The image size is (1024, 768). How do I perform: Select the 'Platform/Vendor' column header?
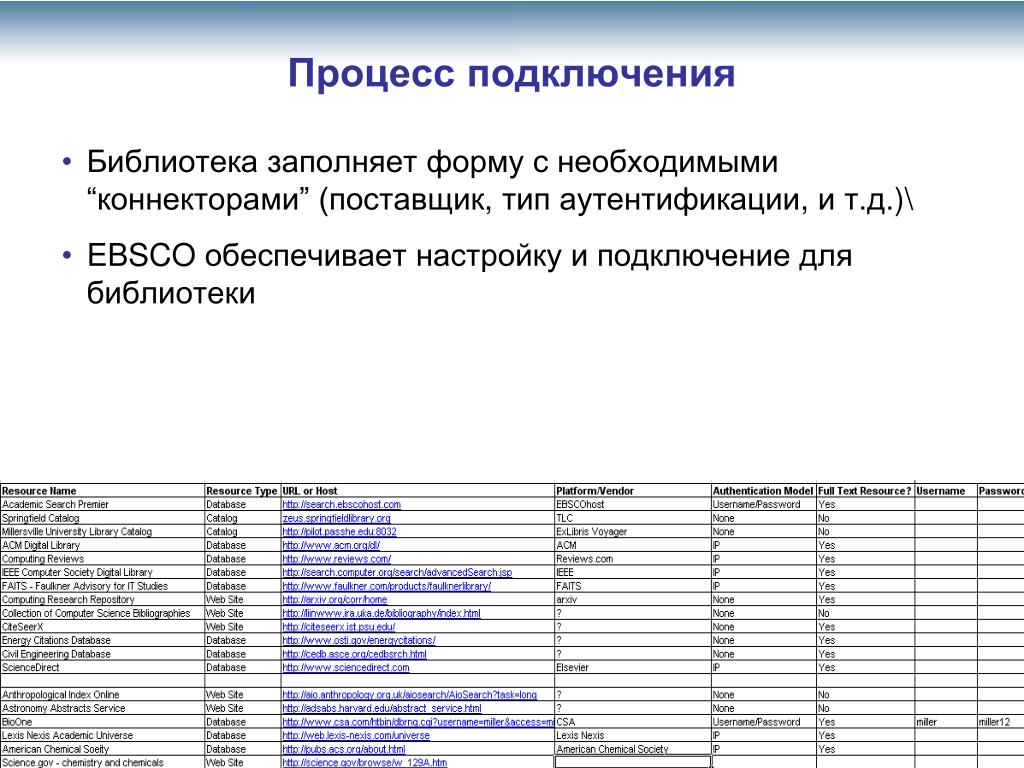tap(633, 490)
